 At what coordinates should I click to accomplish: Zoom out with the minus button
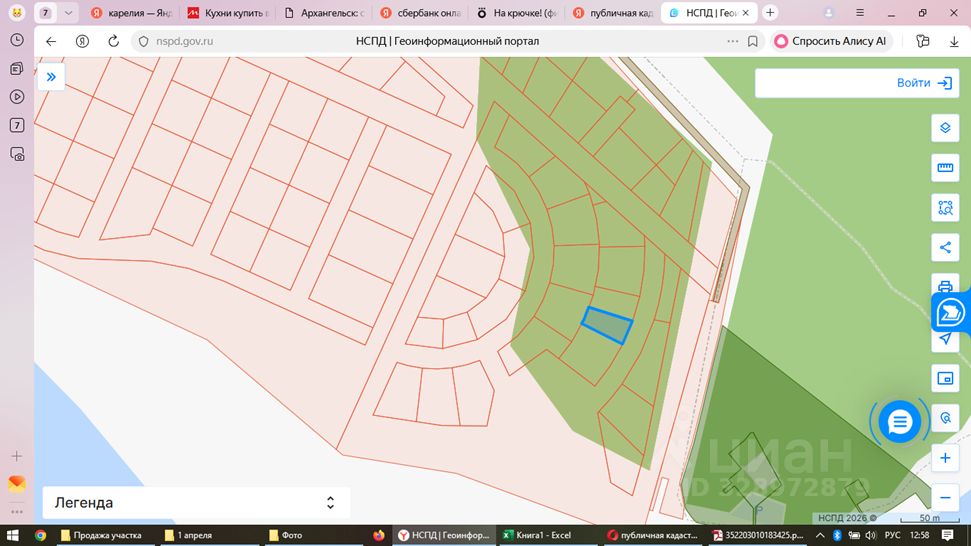pyautogui.click(x=945, y=498)
